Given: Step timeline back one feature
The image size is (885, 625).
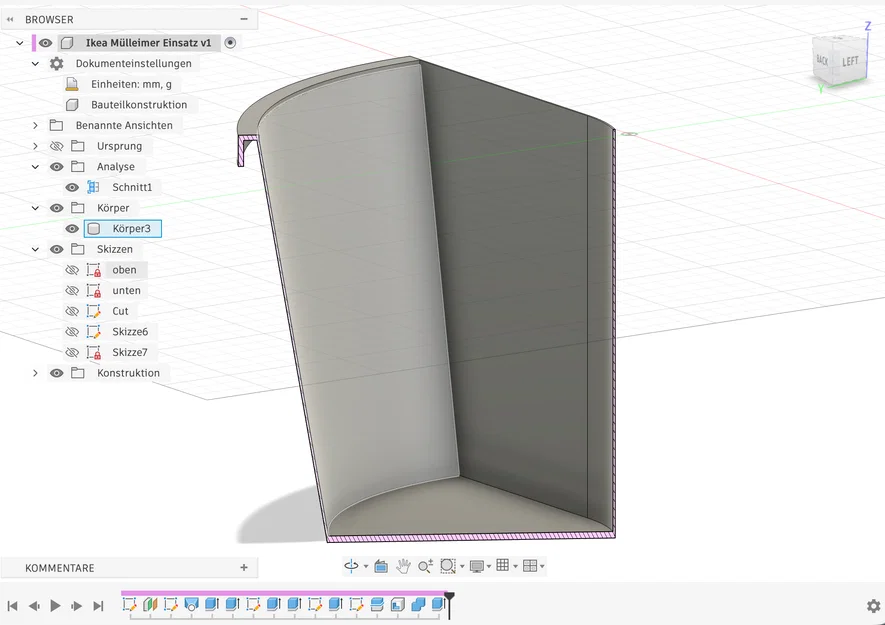Looking at the screenshot, I should coord(34,606).
